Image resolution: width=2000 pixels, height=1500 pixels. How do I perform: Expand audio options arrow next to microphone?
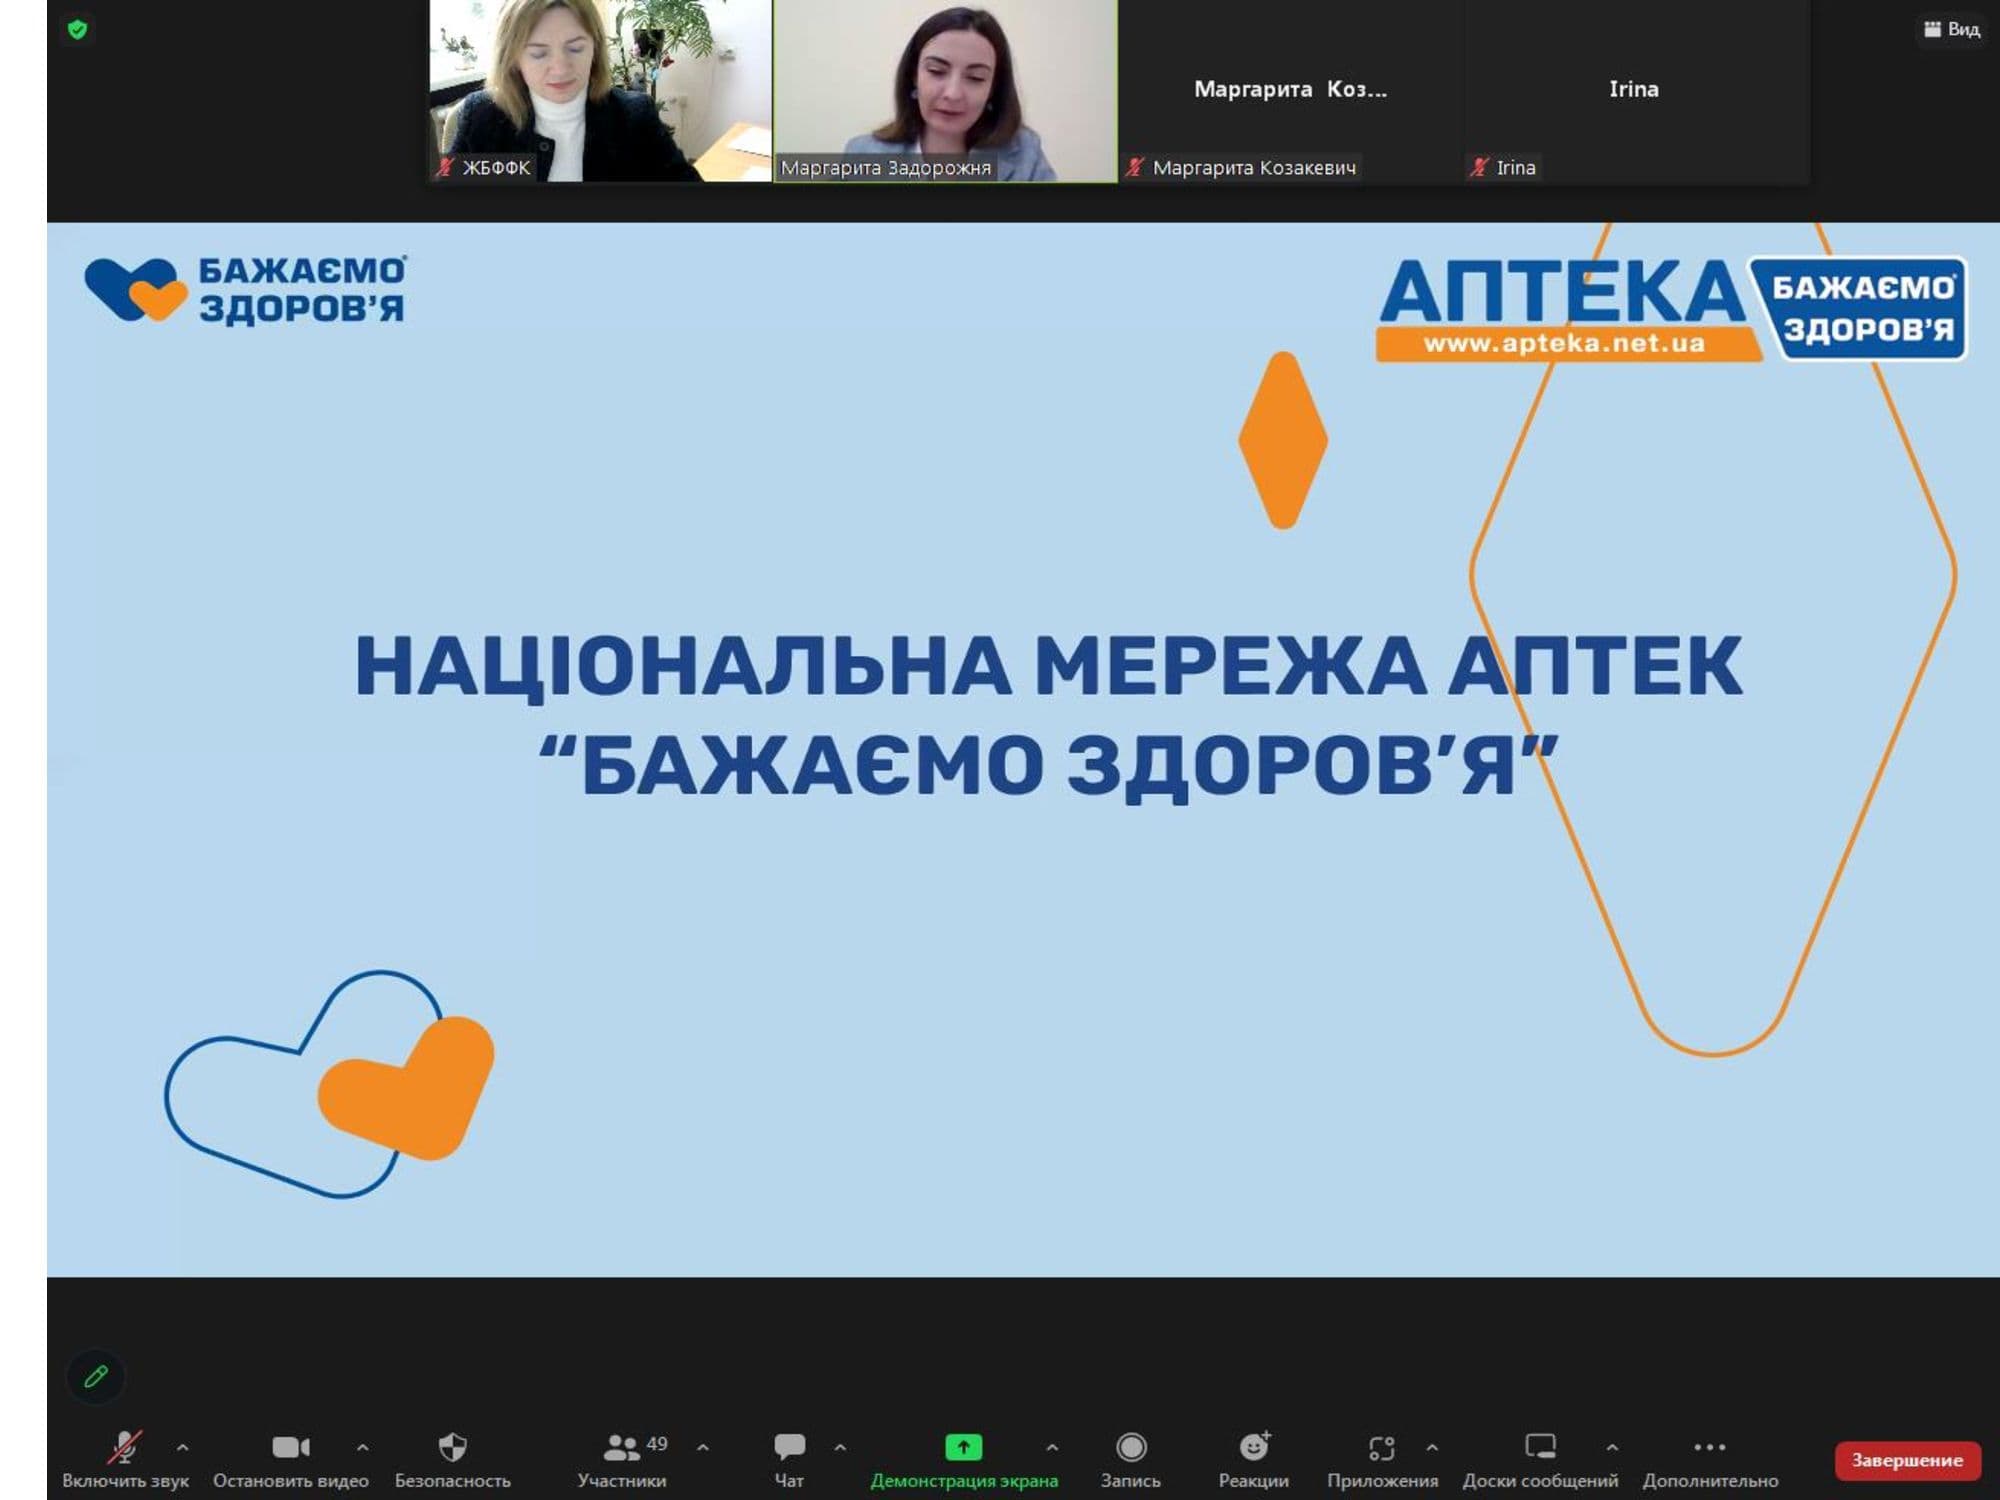(x=183, y=1447)
